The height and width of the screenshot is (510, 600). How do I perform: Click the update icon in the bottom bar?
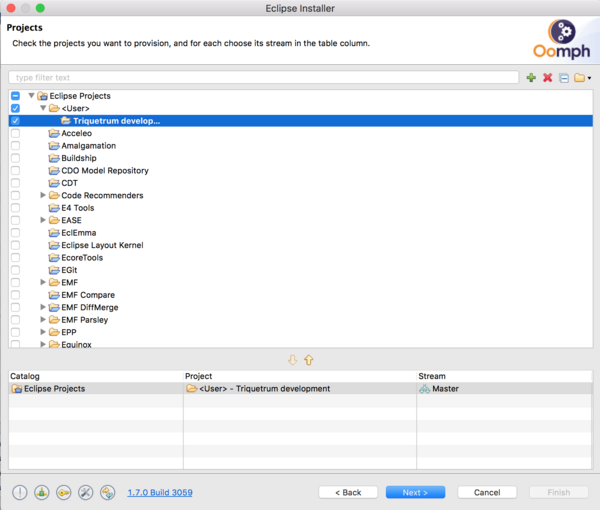(x=108, y=492)
